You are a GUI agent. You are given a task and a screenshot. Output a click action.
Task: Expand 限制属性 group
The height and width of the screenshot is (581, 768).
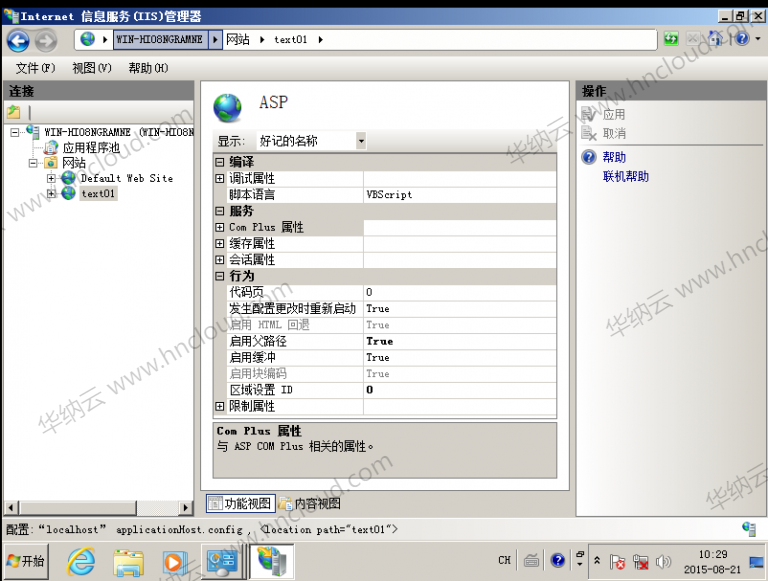[220, 406]
